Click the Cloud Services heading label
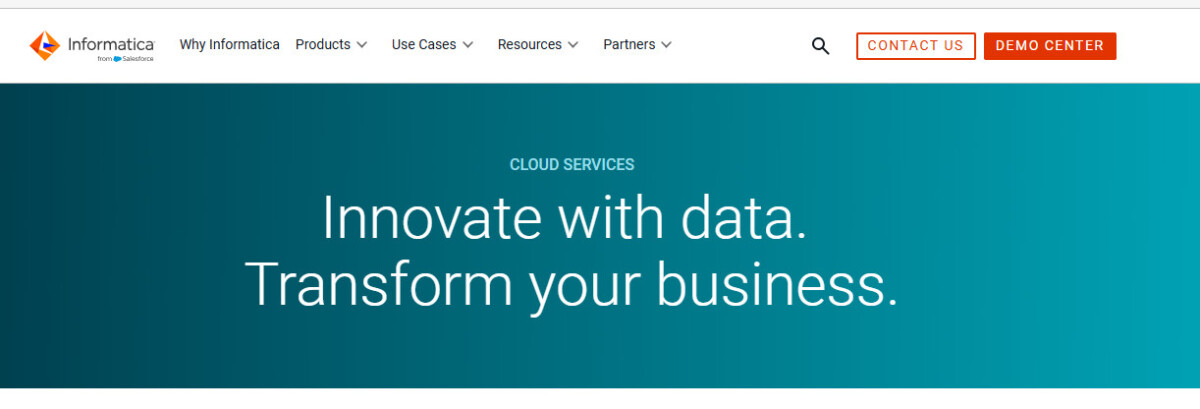Image resolution: width=1200 pixels, height=409 pixels. pos(572,165)
